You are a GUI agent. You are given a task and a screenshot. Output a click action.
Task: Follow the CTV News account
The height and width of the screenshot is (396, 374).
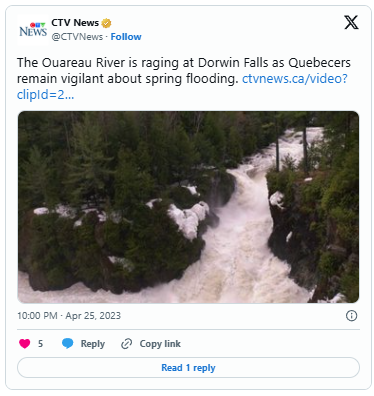coord(126,37)
